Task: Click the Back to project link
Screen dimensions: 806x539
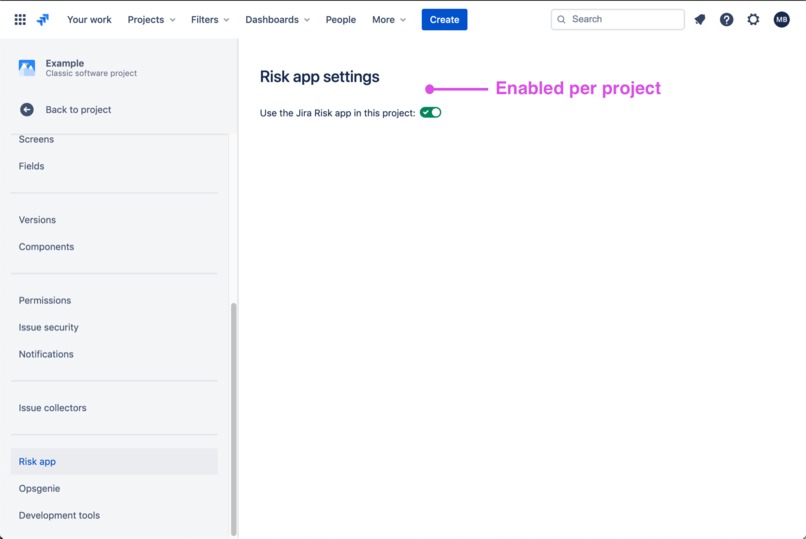Action: tap(78, 109)
